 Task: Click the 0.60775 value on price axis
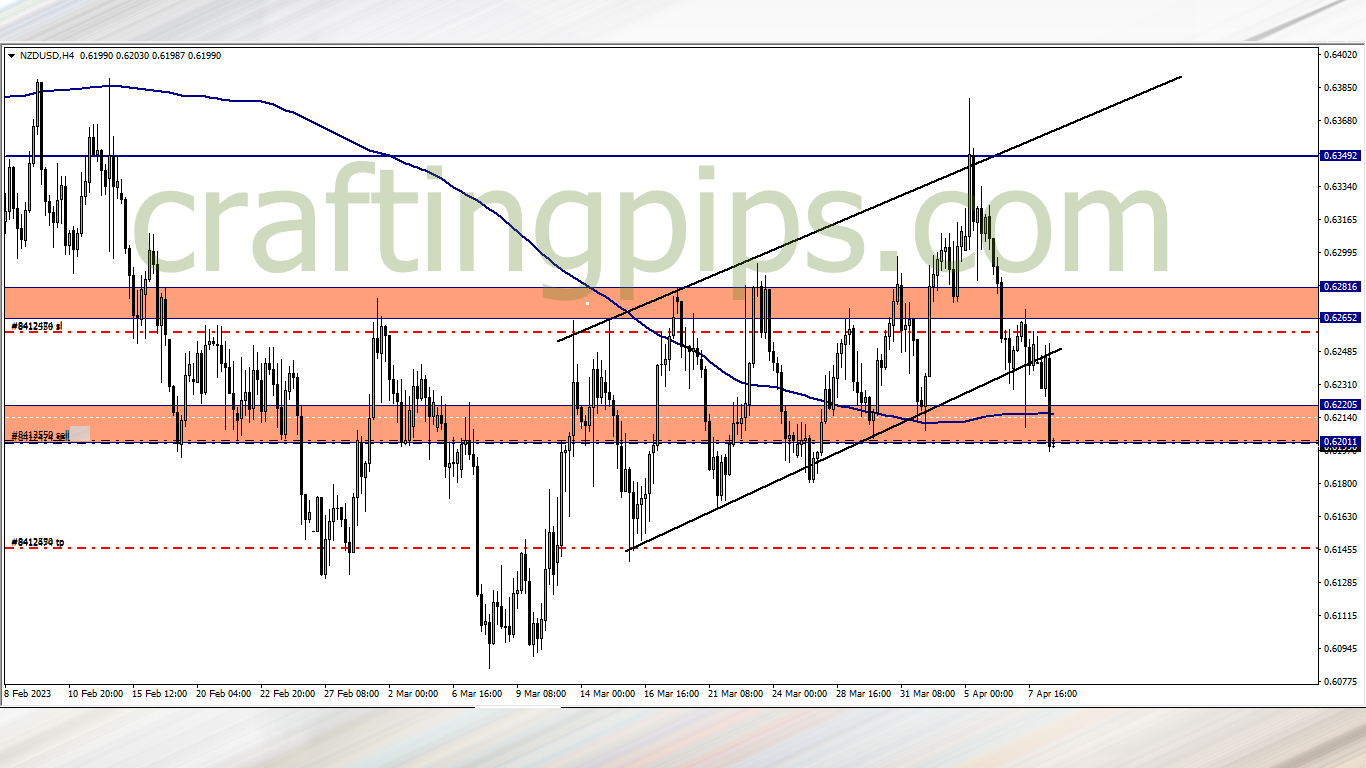coord(1340,682)
